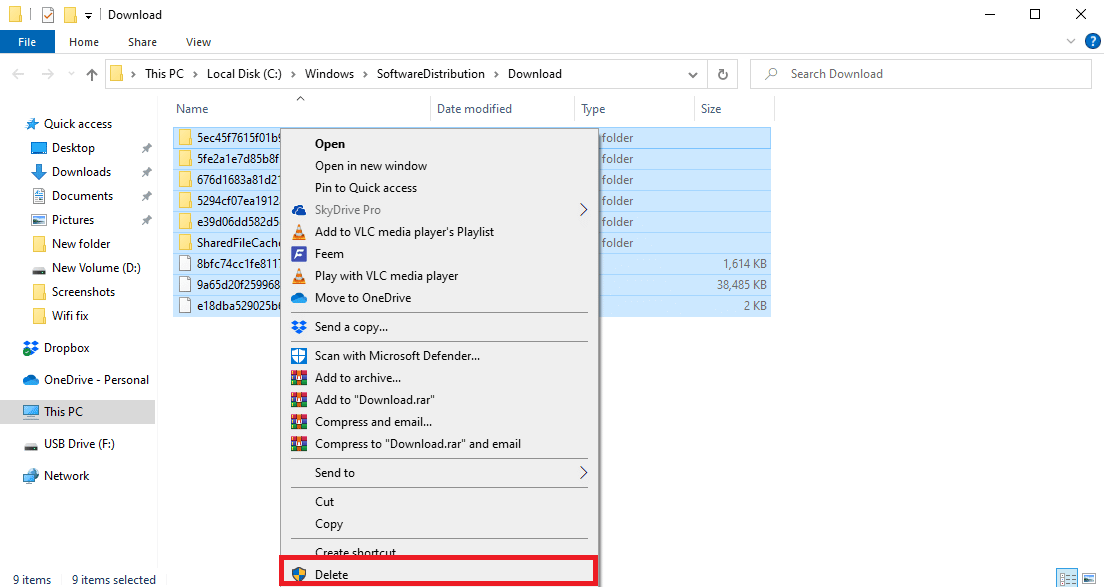Click the Dropbox icon next to Send a copy
The height and width of the screenshot is (587, 1105).
pyautogui.click(x=298, y=327)
